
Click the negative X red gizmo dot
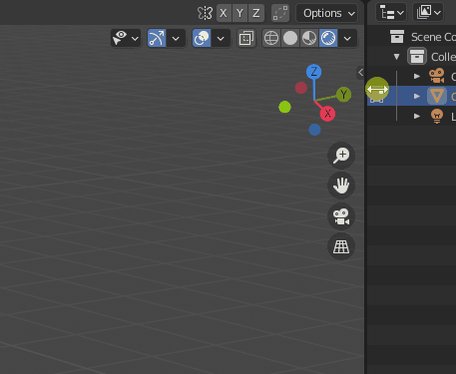[301, 88]
